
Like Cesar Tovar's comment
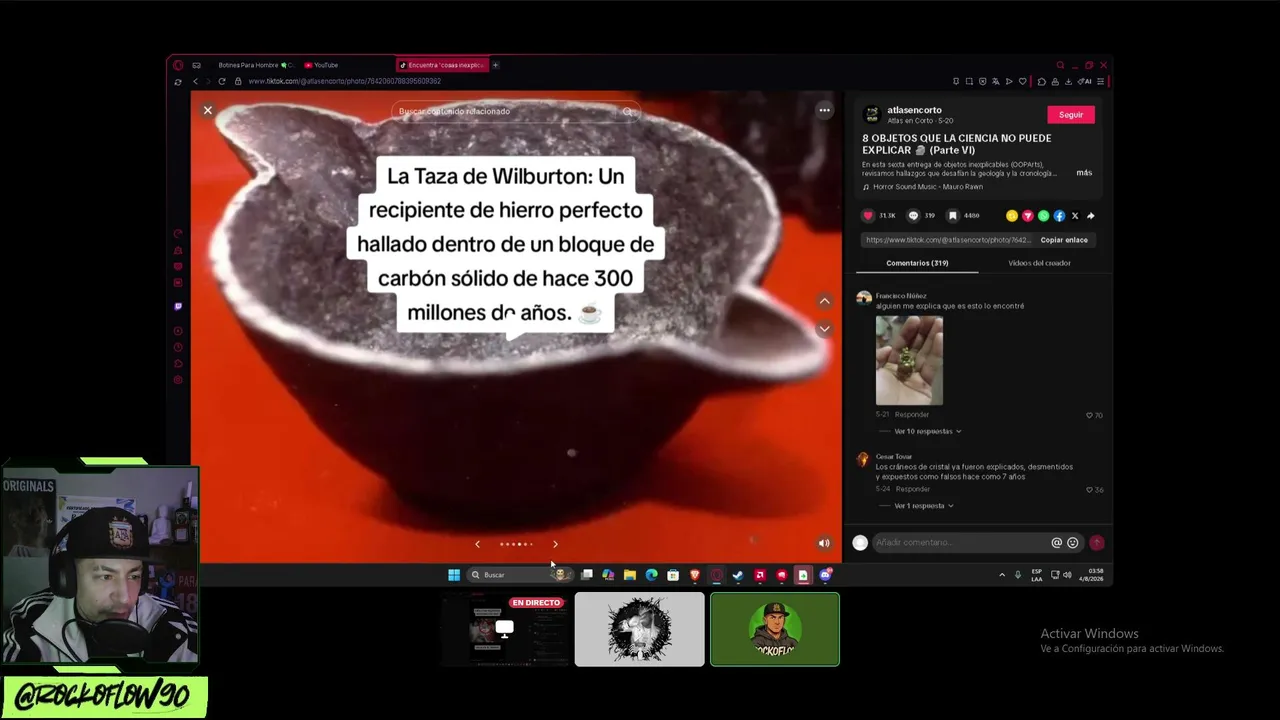[1089, 490]
